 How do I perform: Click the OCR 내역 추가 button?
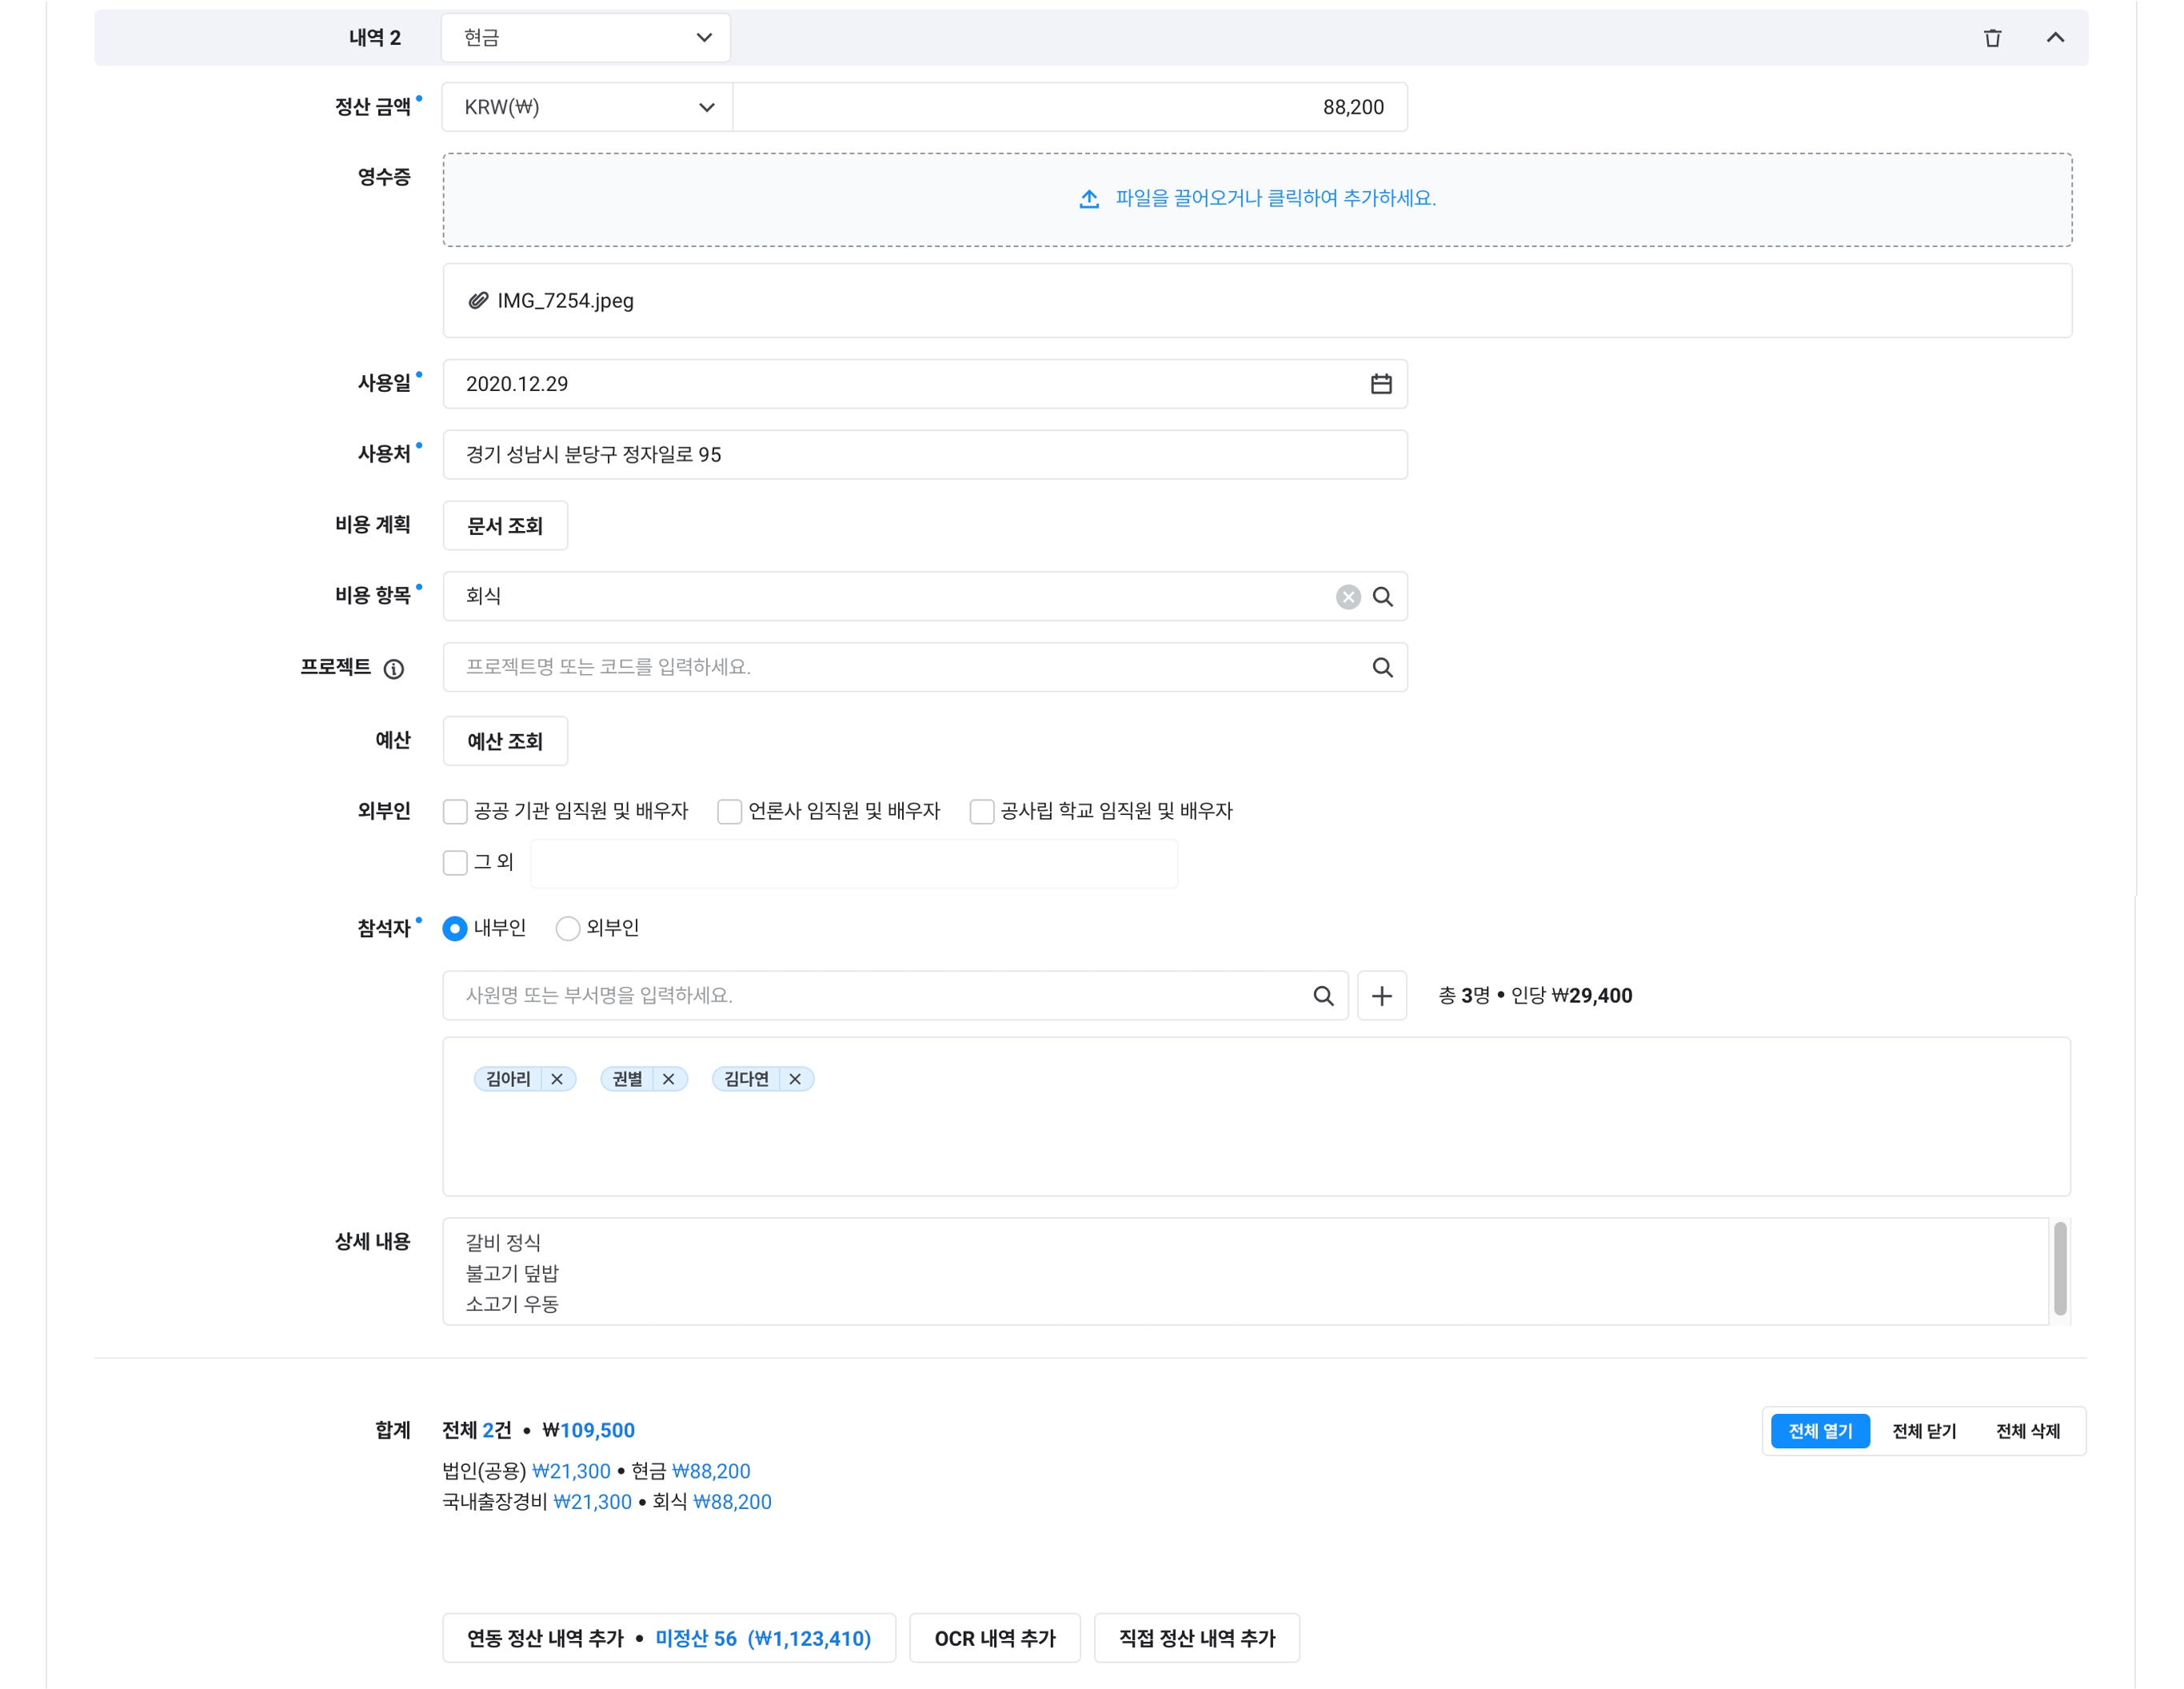(x=995, y=1638)
